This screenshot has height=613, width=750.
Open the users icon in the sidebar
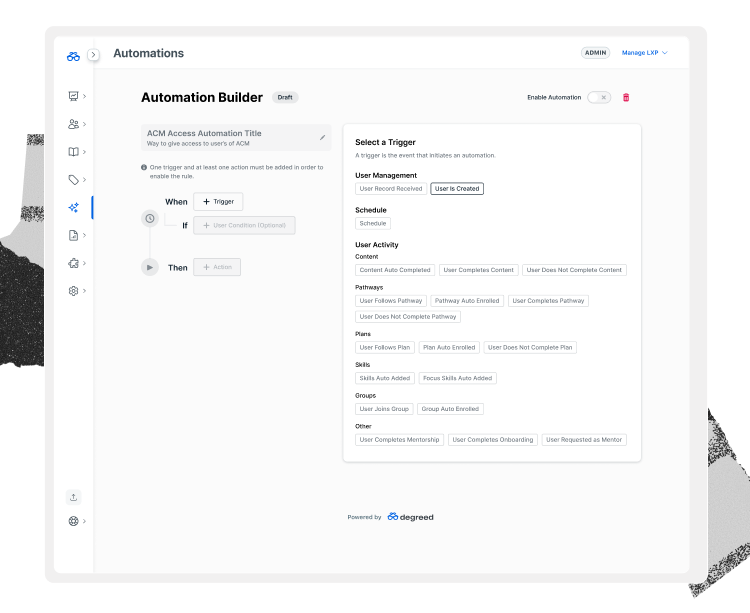pos(74,124)
